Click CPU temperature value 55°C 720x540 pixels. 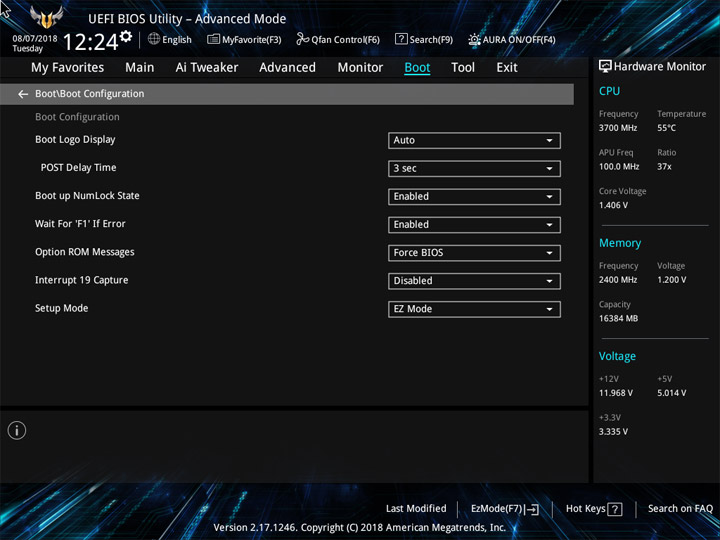666,128
